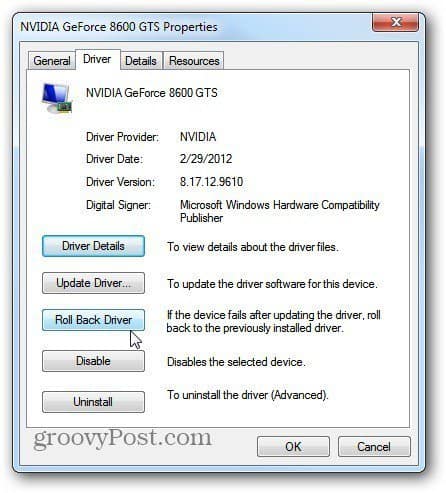446x493 pixels.
Task: Click the dialog title bar text
Action: (x=119, y=27)
